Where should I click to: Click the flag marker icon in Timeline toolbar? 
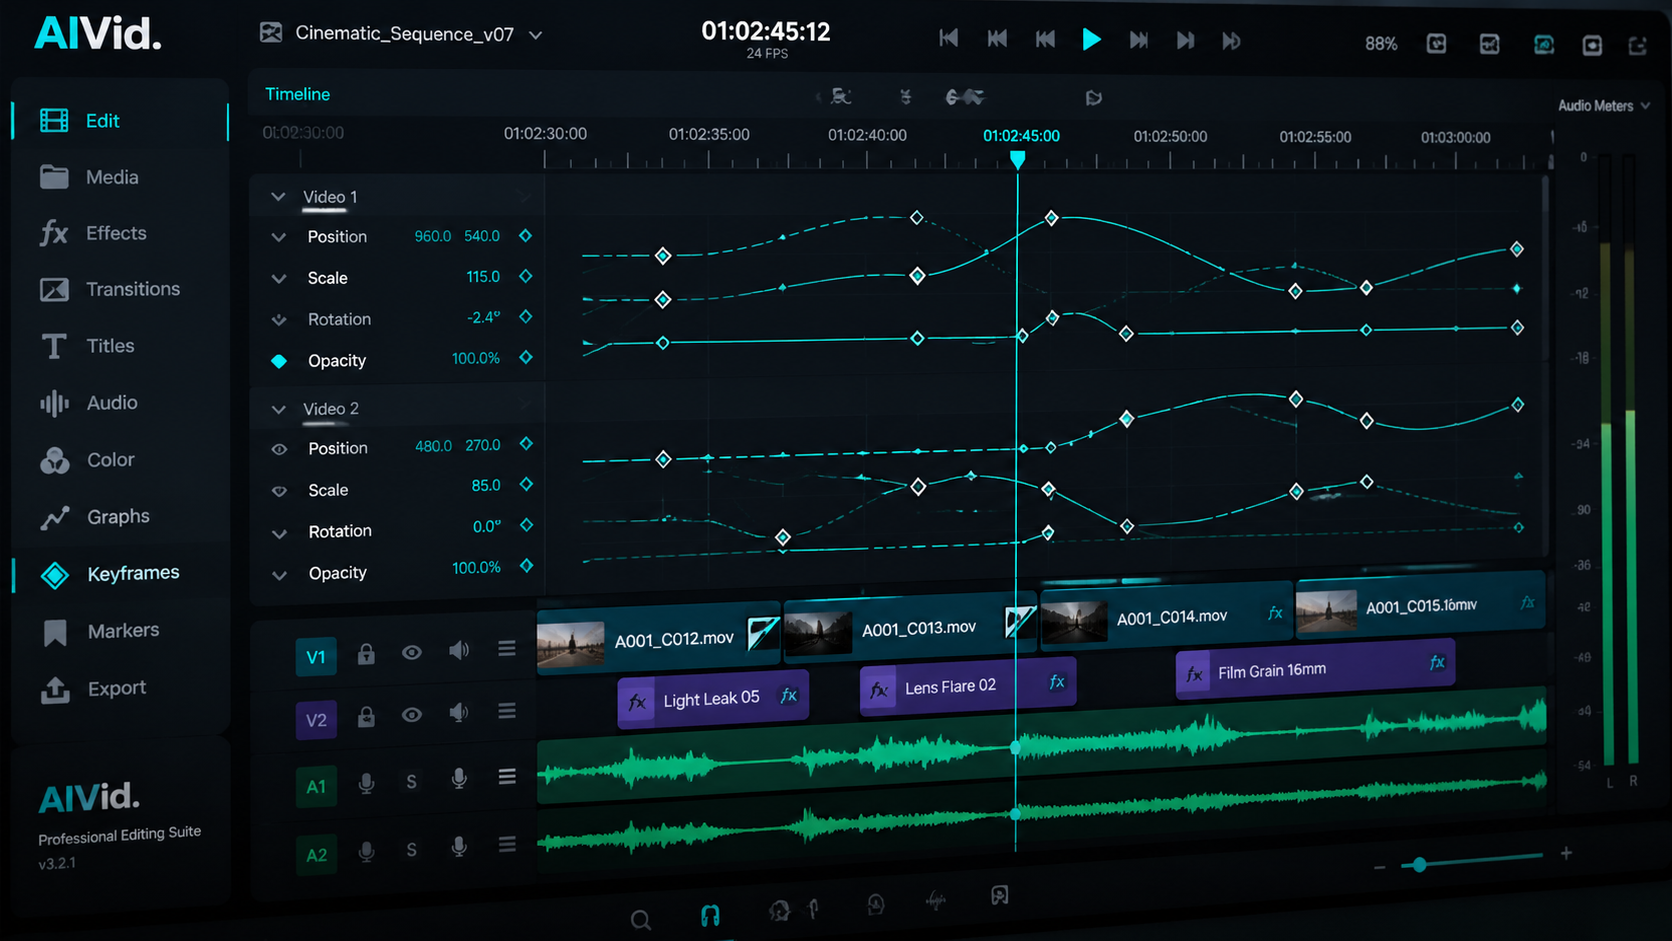[1094, 98]
